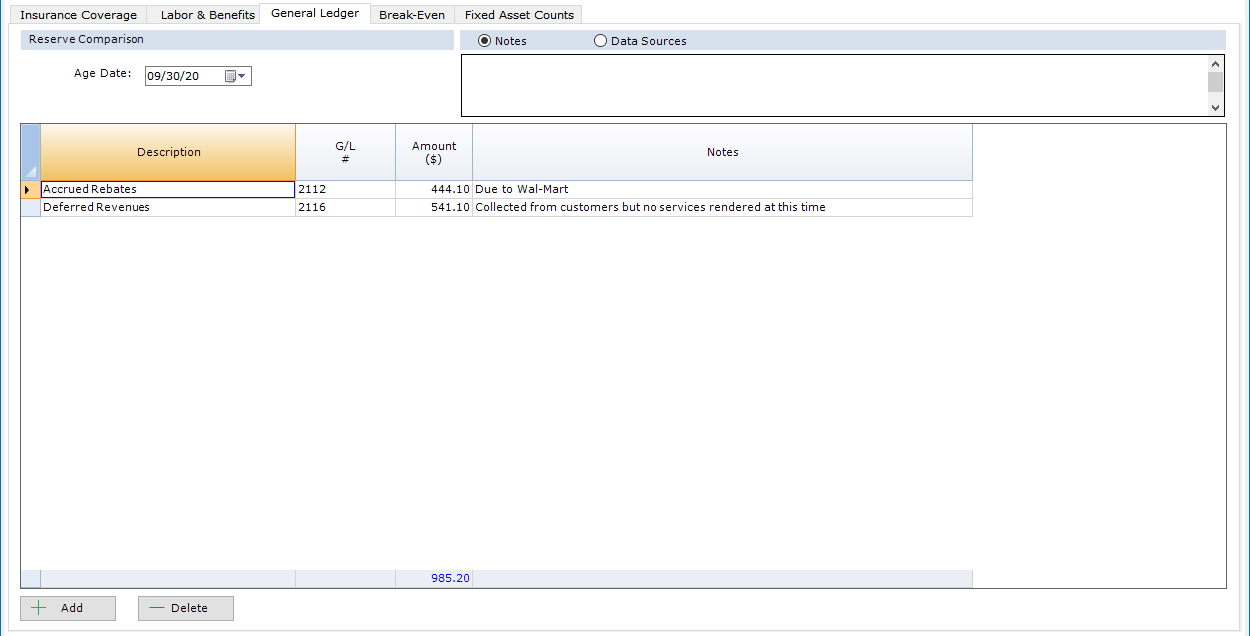Viewport: 1250px width, 636px height.
Task: Click the minus icon on Delete button
Action: (157, 608)
